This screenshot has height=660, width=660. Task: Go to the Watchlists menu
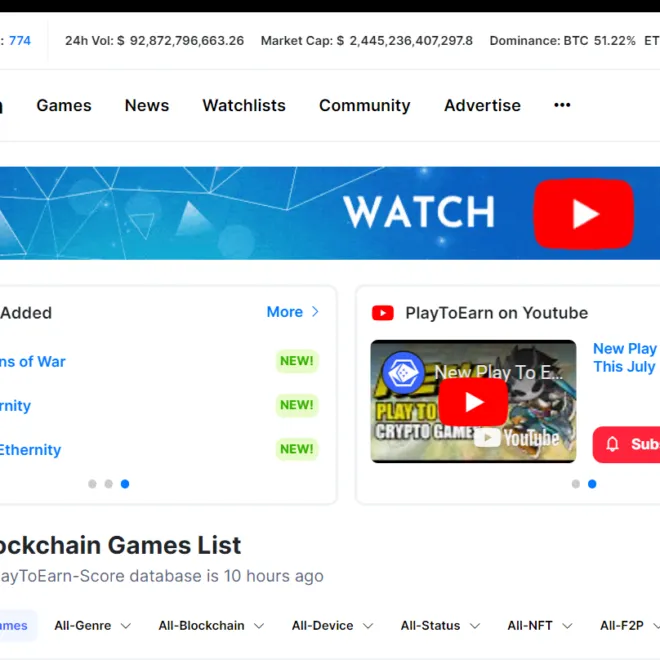point(244,105)
